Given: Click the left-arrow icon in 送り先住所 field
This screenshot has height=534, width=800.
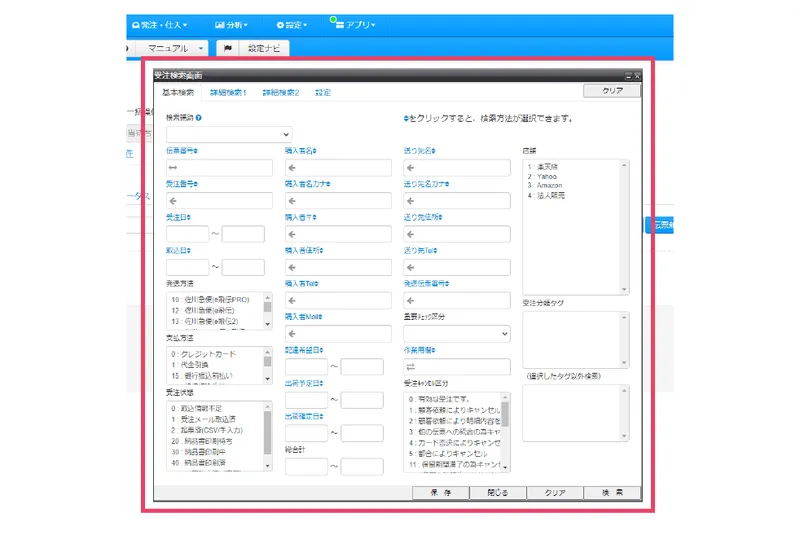Looking at the screenshot, I should pyautogui.click(x=411, y=234).
